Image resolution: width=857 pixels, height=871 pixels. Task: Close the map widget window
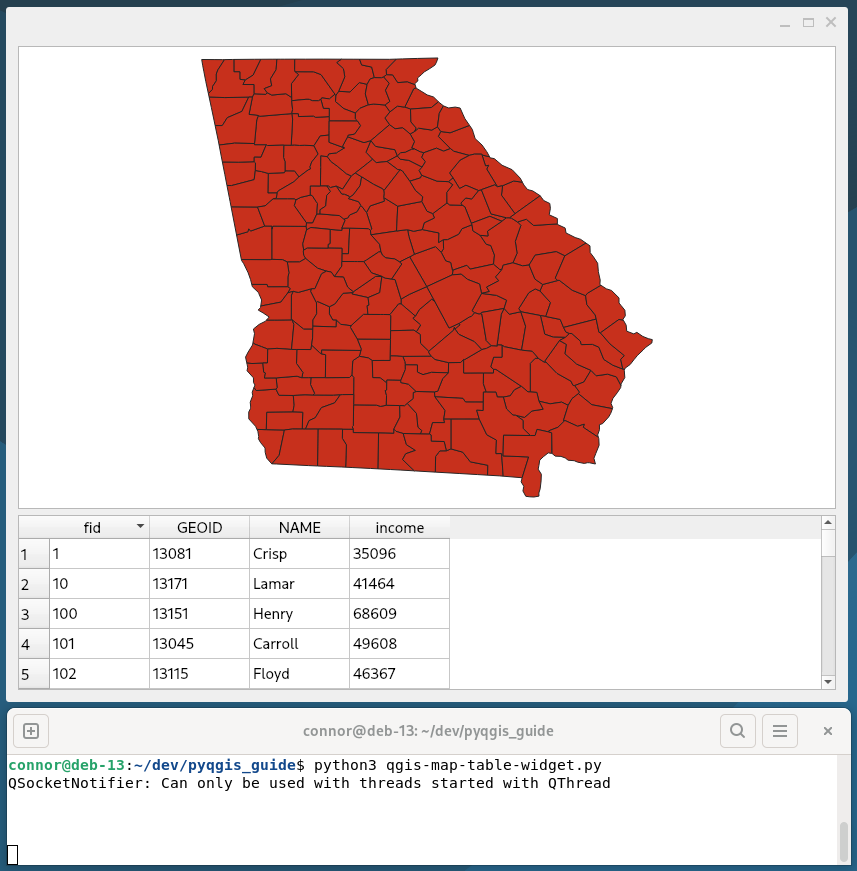pyautogui.click(x=830, y=22)
